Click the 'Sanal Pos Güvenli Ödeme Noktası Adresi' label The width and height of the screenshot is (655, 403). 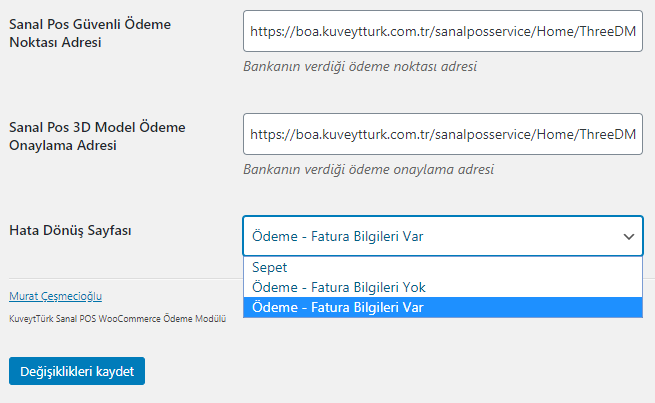coord(90,33)
